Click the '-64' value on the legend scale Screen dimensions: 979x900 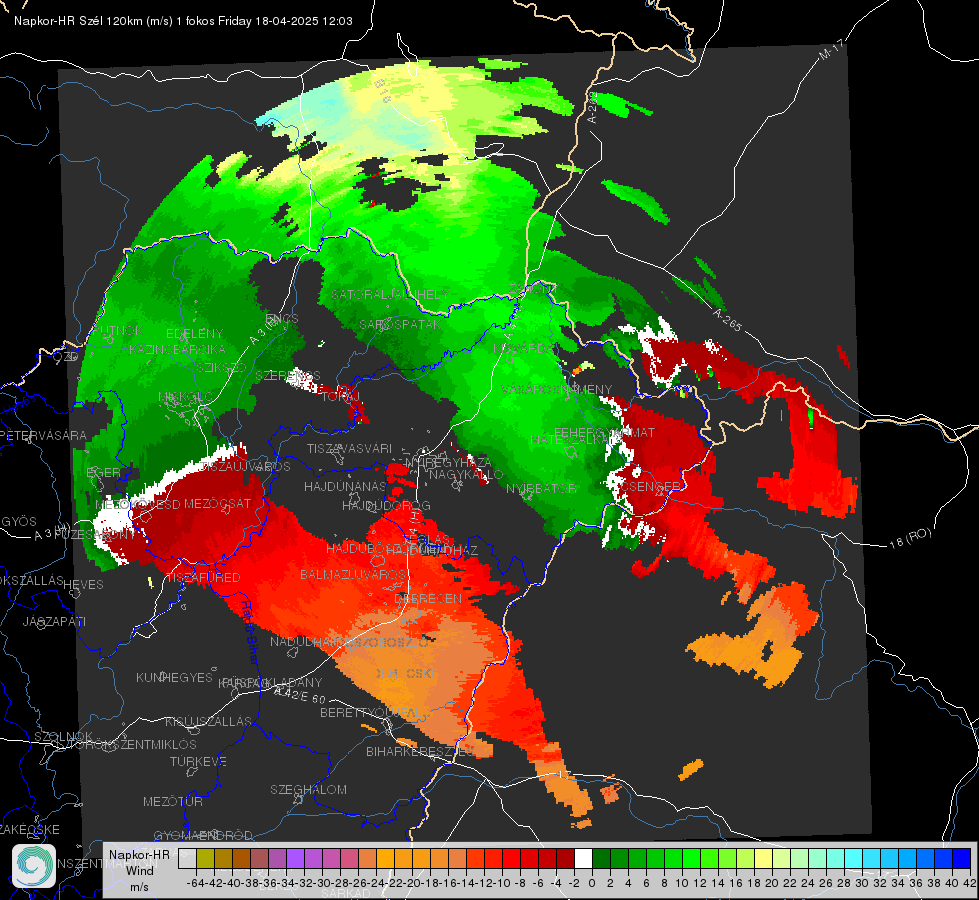tap(195, 883)
